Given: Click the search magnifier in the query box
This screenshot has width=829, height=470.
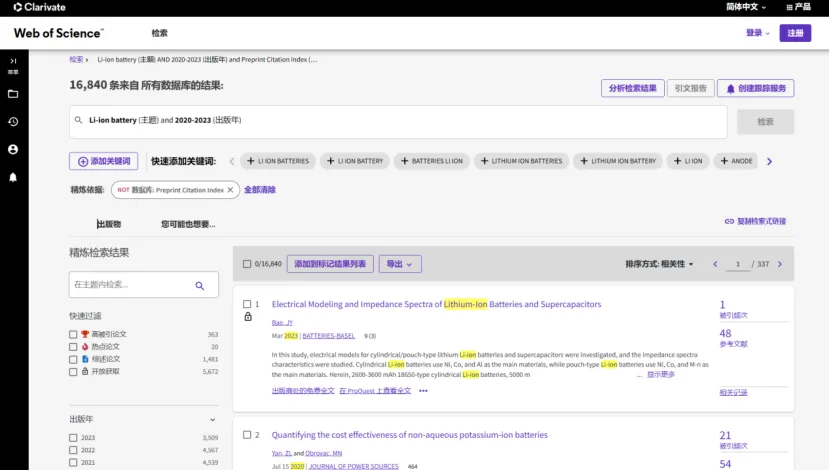Looking at the screenshot, I should [78, 120].
